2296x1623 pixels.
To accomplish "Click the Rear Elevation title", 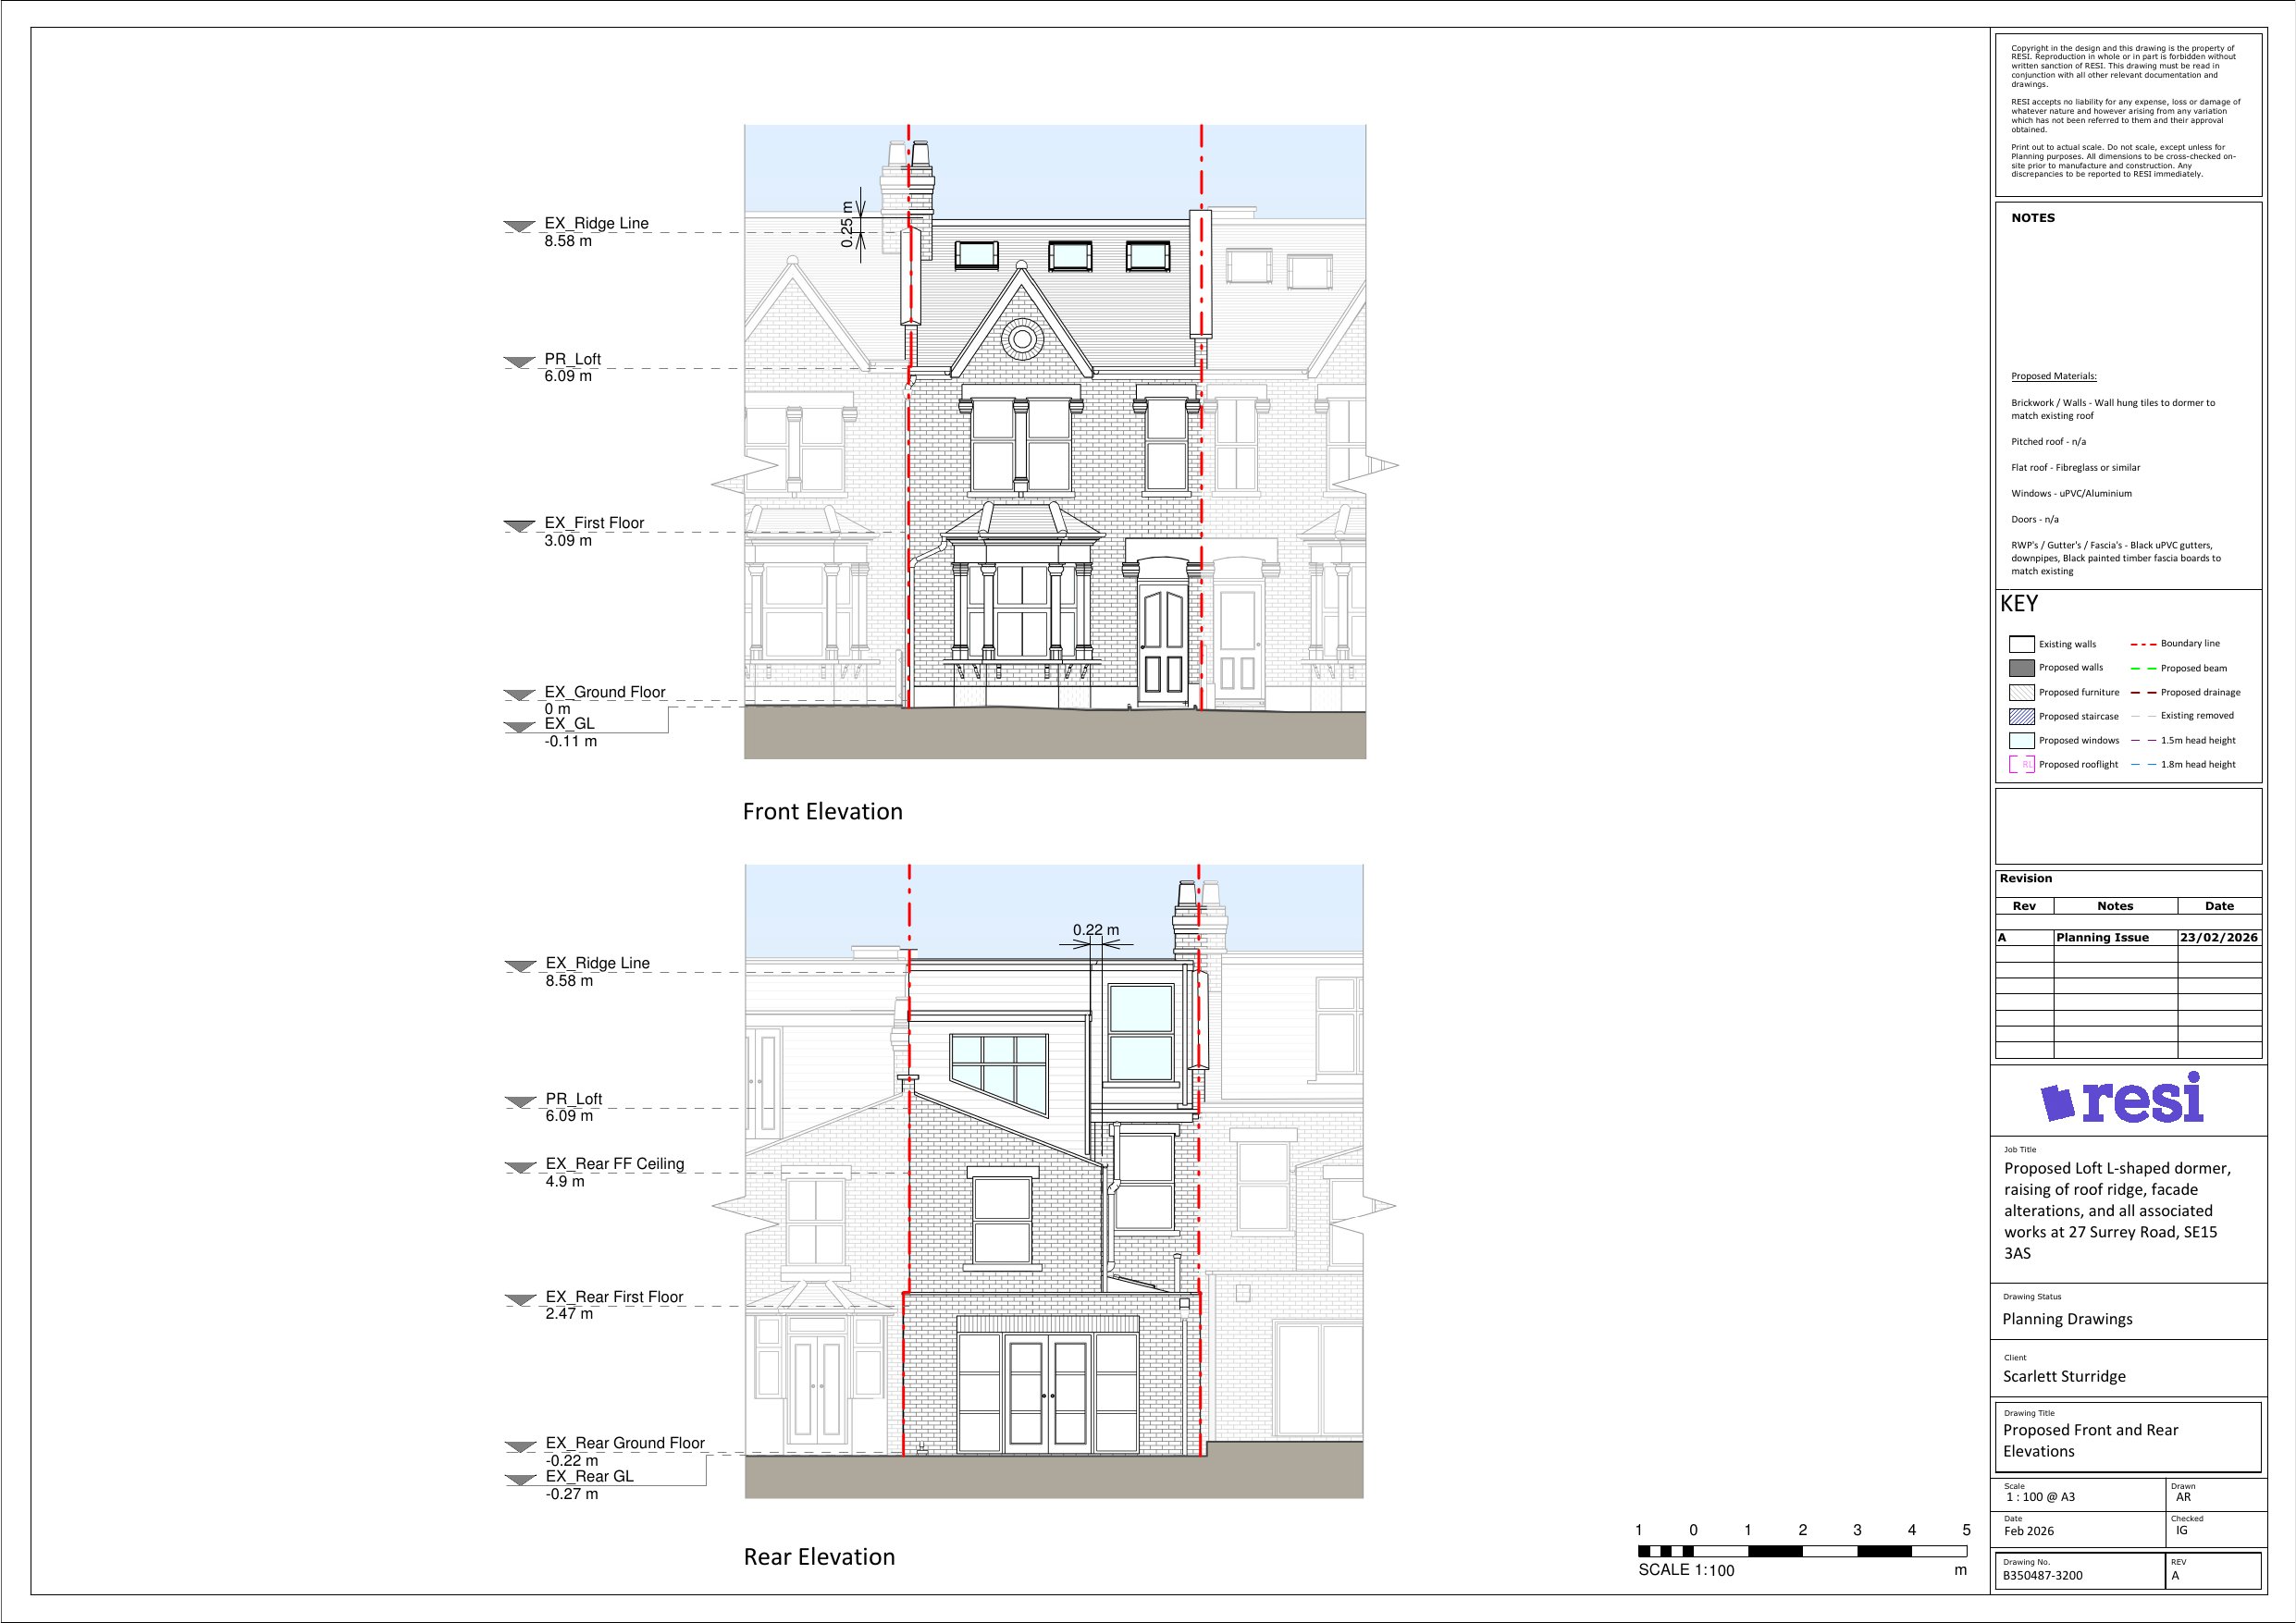I will click(819, 1557).
